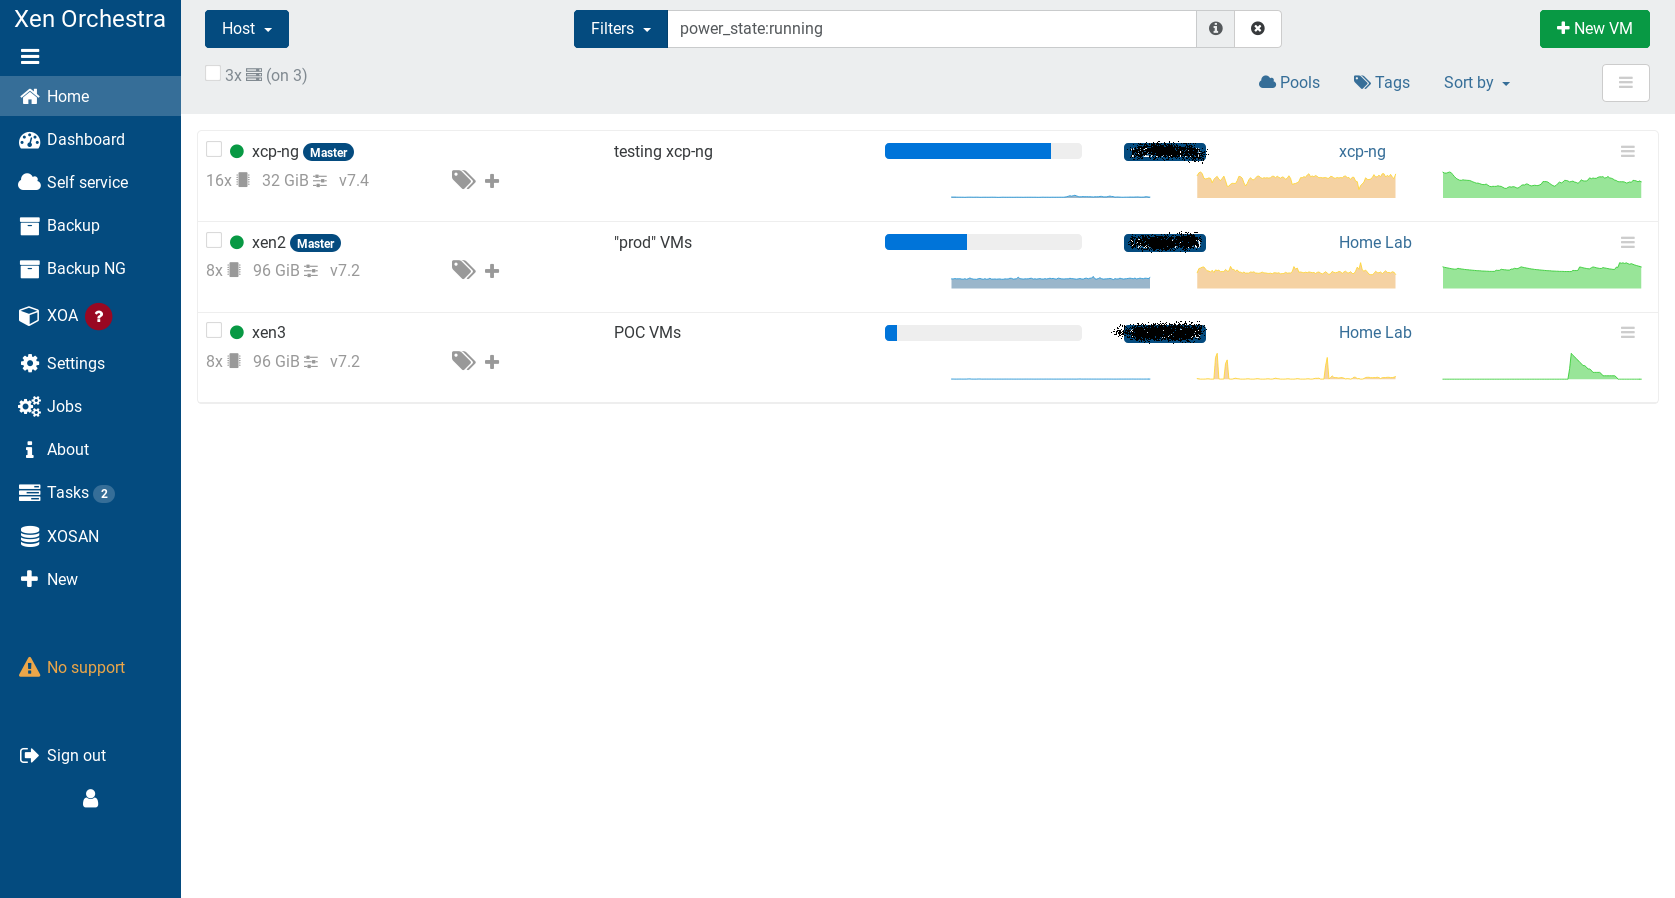This screenshot has height=898, width=1675.
Task: Click xen2 memory usage bar
Action: coord(983,242)
